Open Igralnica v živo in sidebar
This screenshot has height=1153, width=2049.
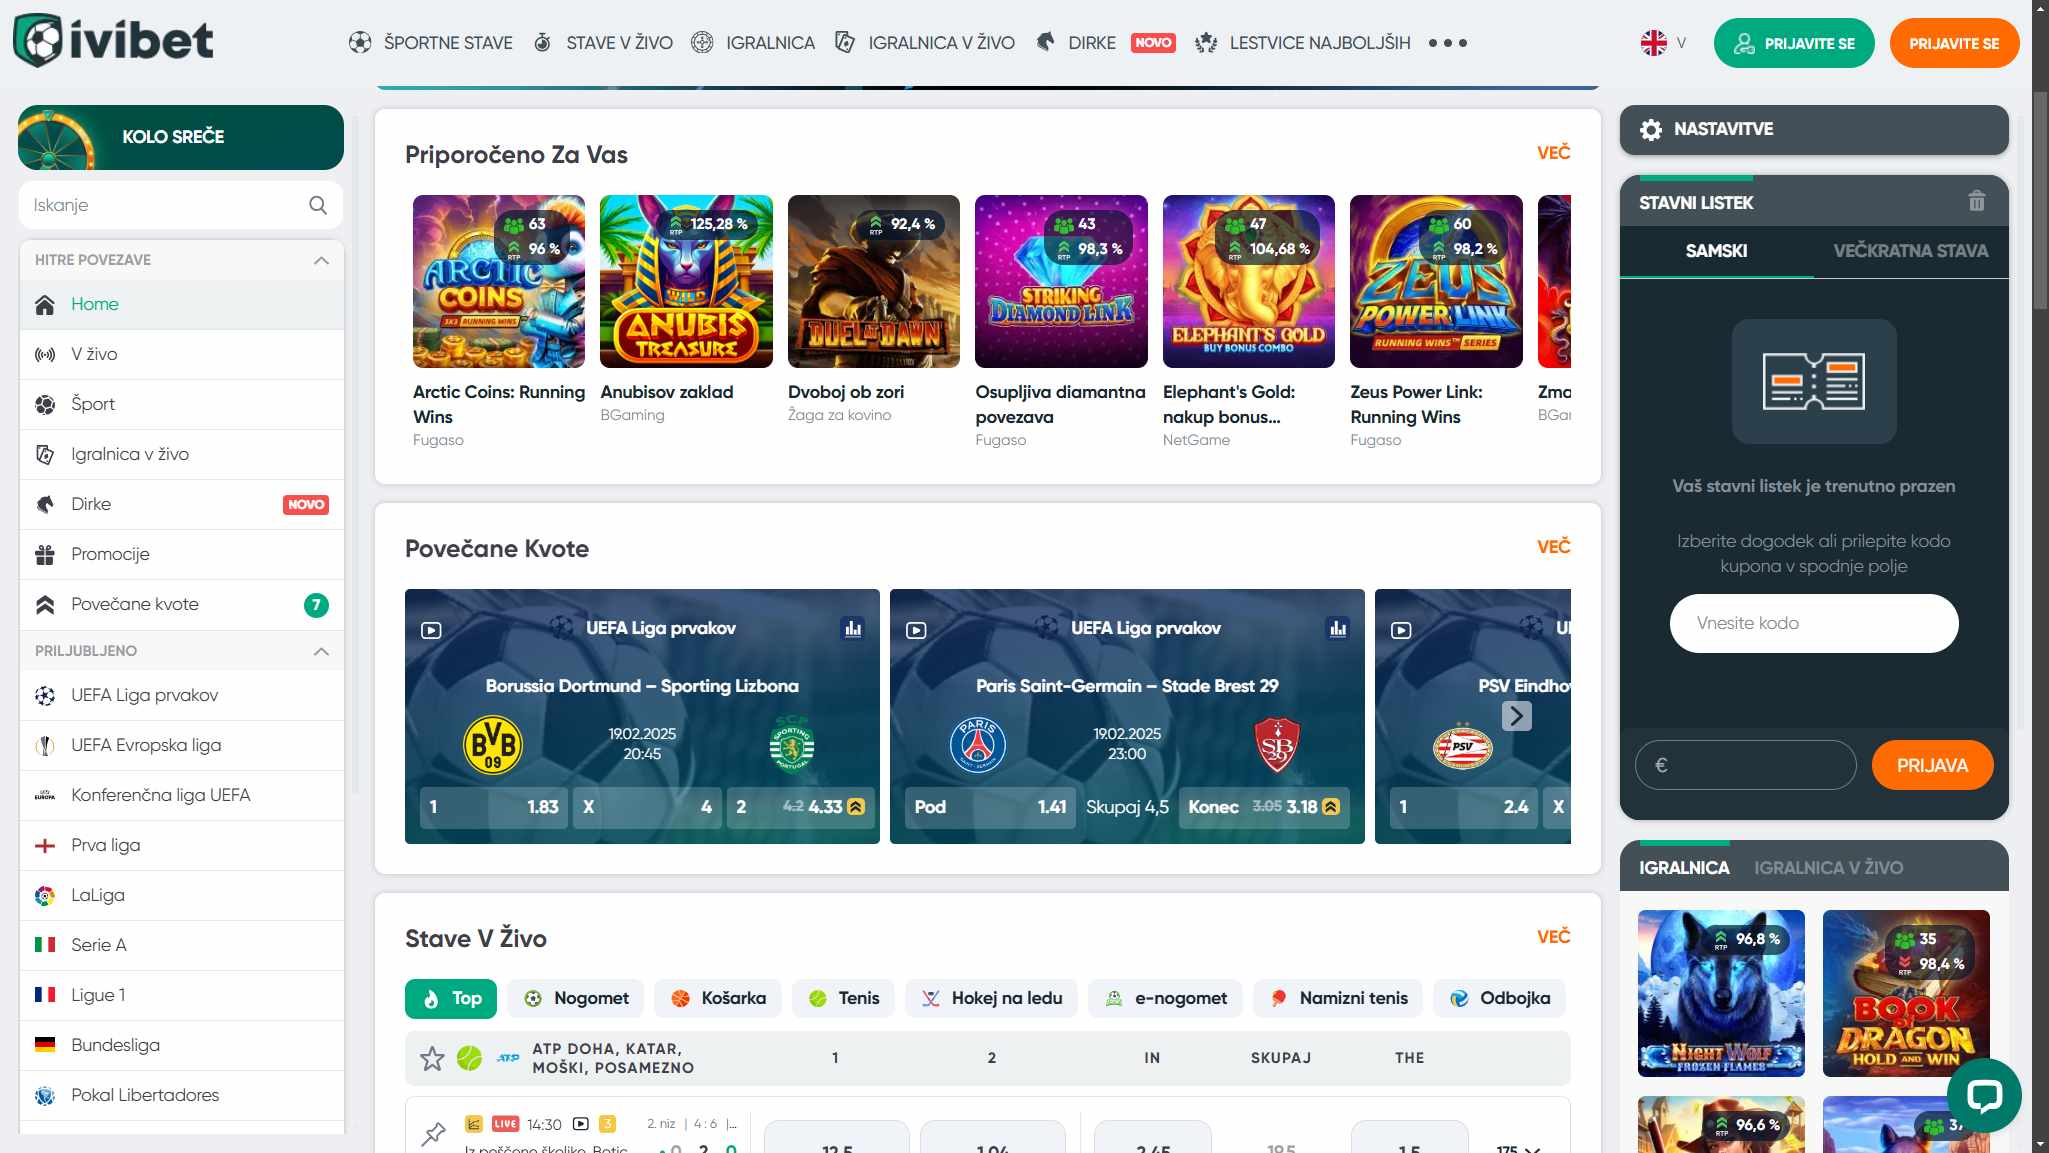tap(182, 455)
